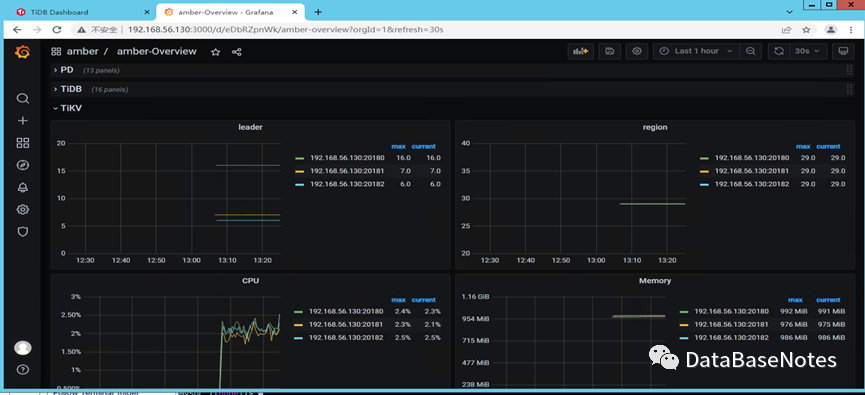Open browser profile avatar icon
Viewport: 865px width, 395px height.
(831, 30)
